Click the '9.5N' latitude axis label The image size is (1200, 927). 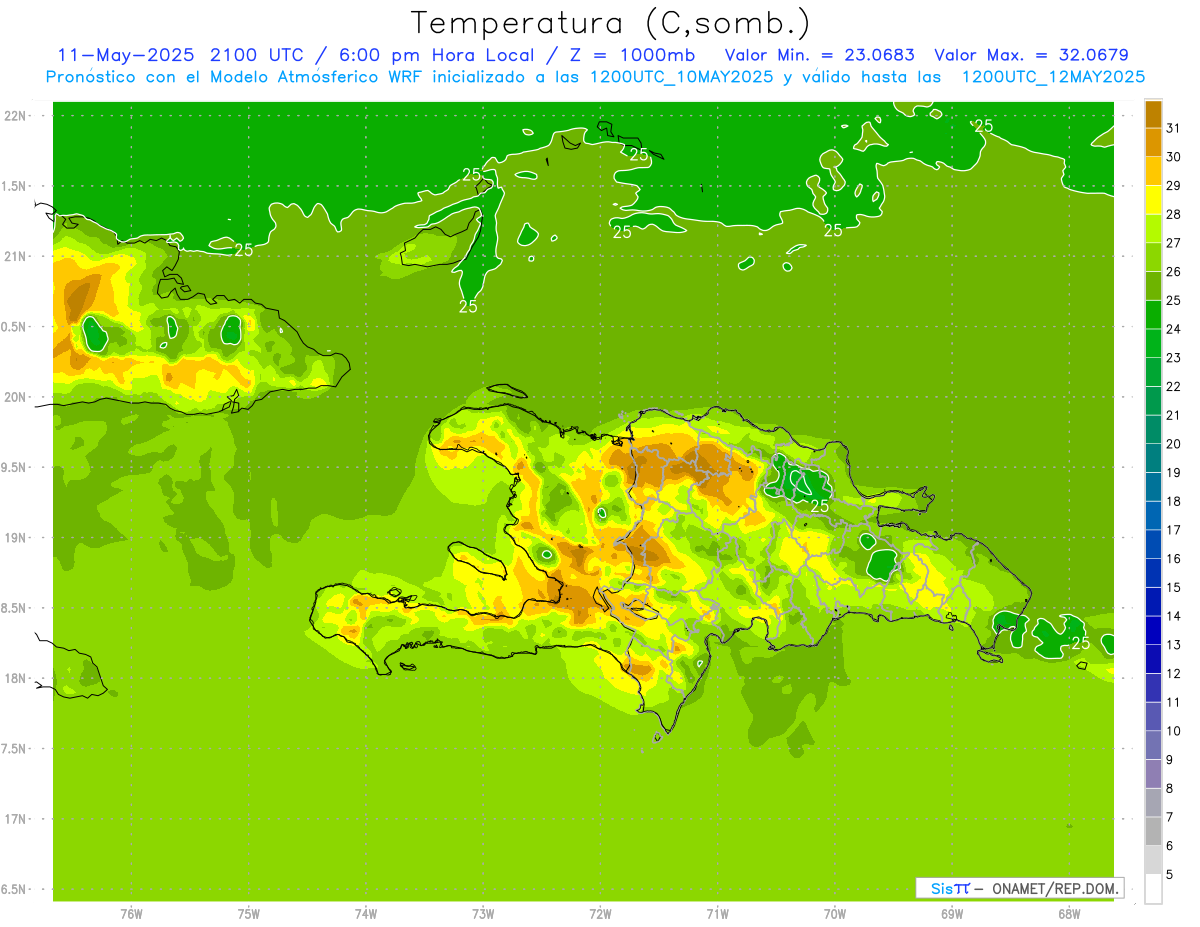click(15, 468)
